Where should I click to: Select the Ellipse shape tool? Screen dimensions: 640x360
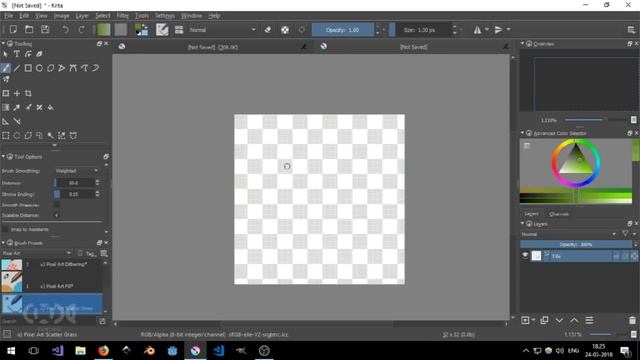39,68
